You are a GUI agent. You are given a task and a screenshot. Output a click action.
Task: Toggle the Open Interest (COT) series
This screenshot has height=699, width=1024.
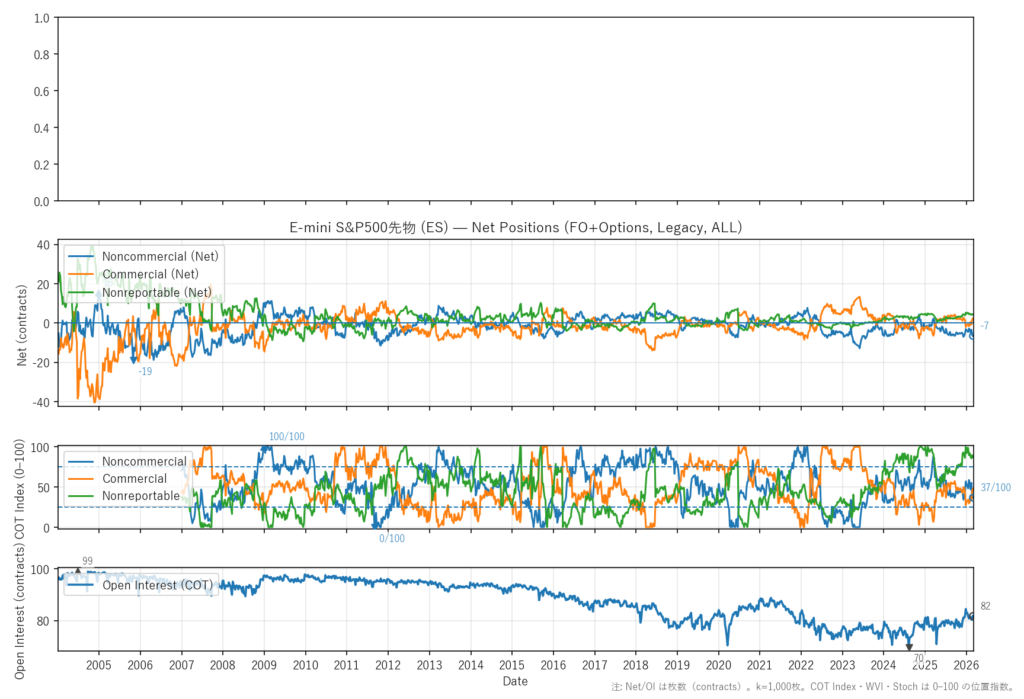(x=163, y=585)
